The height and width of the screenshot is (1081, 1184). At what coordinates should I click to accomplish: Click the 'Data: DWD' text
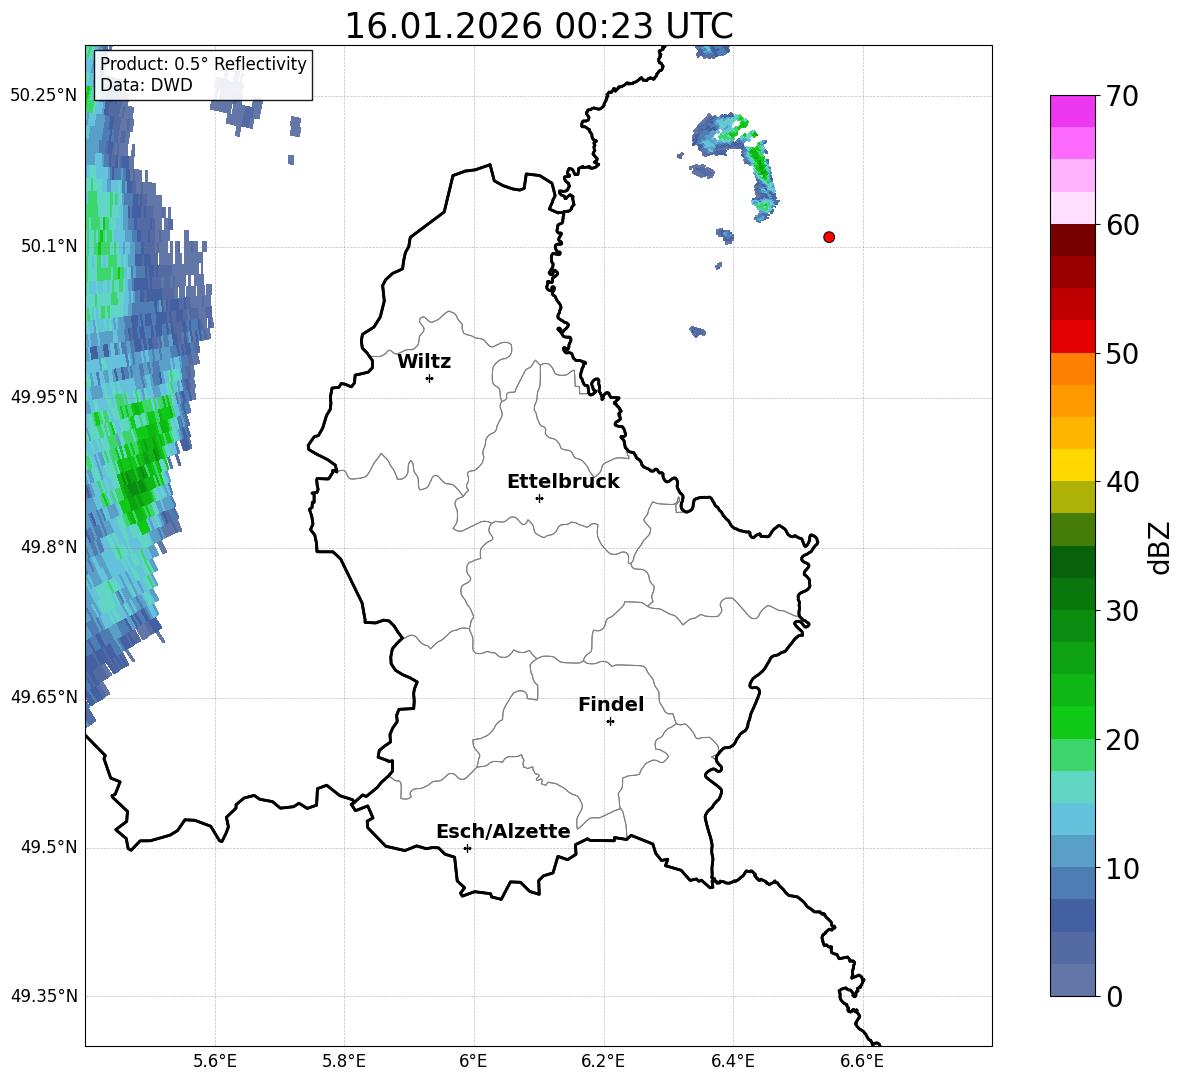pyautogui.click(x=146, y=85)
